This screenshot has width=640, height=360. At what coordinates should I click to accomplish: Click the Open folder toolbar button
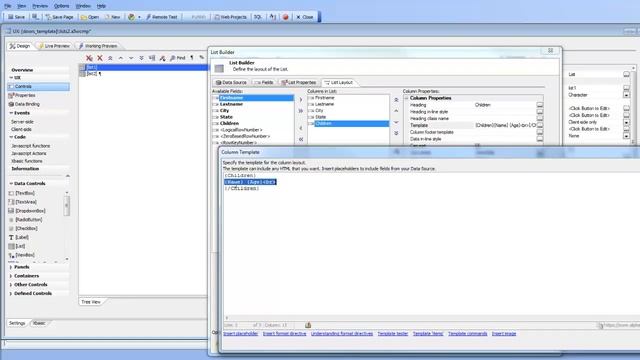pyautogui.click(x=90, y=17)
